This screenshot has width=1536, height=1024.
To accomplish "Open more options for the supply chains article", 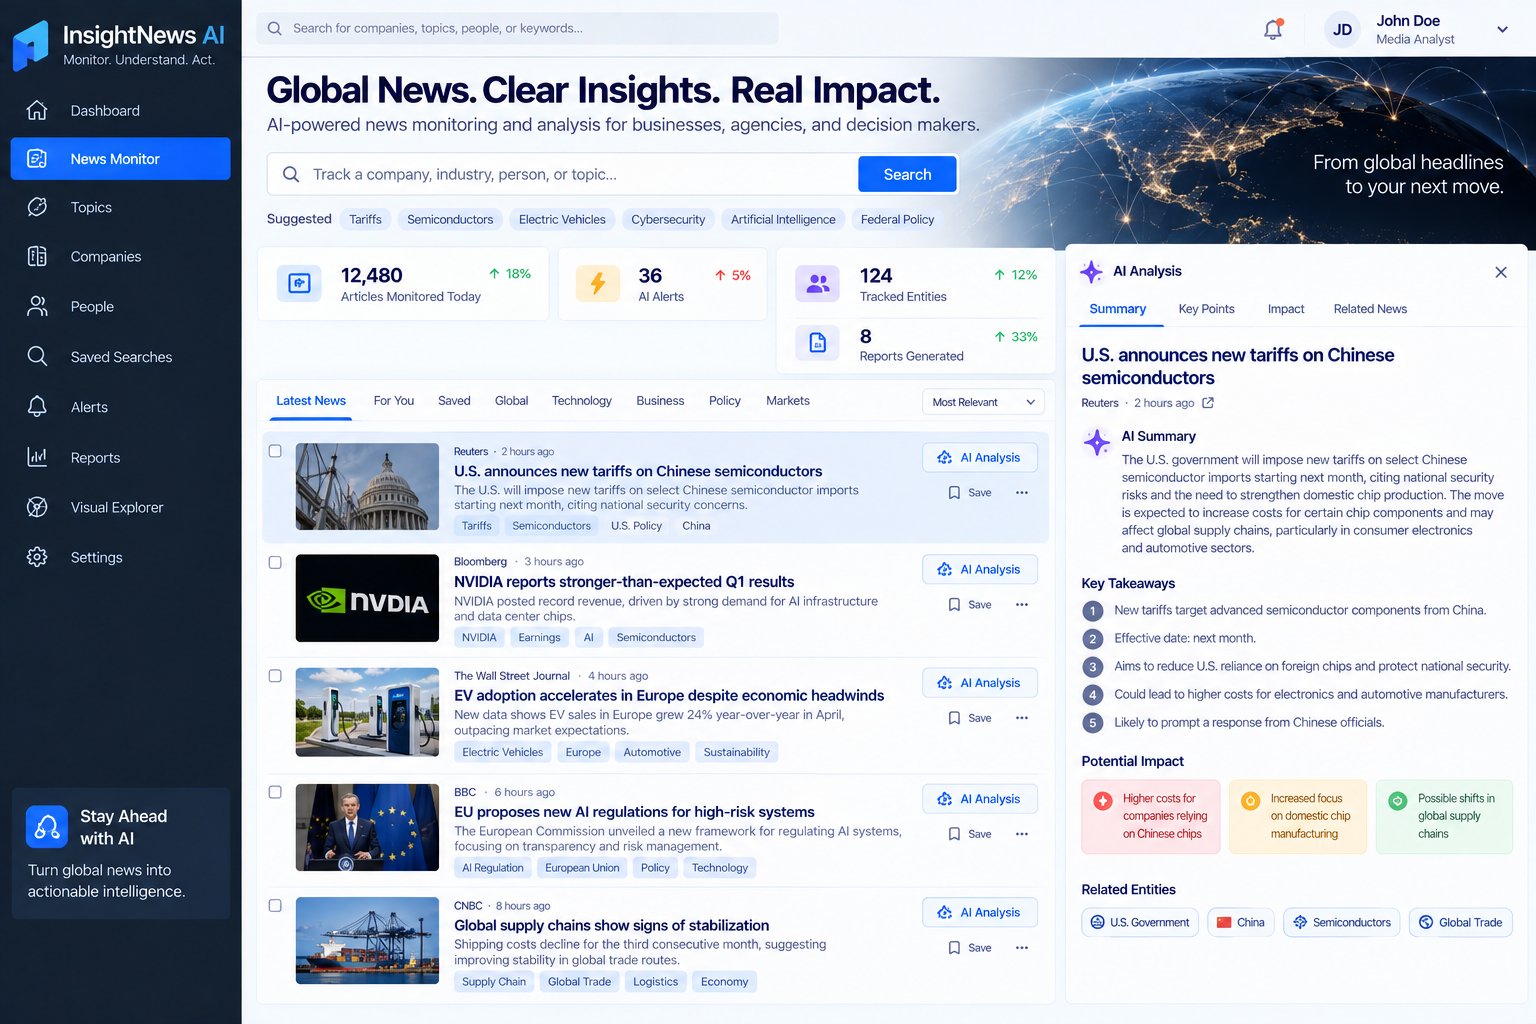I will coord(1022,948).
